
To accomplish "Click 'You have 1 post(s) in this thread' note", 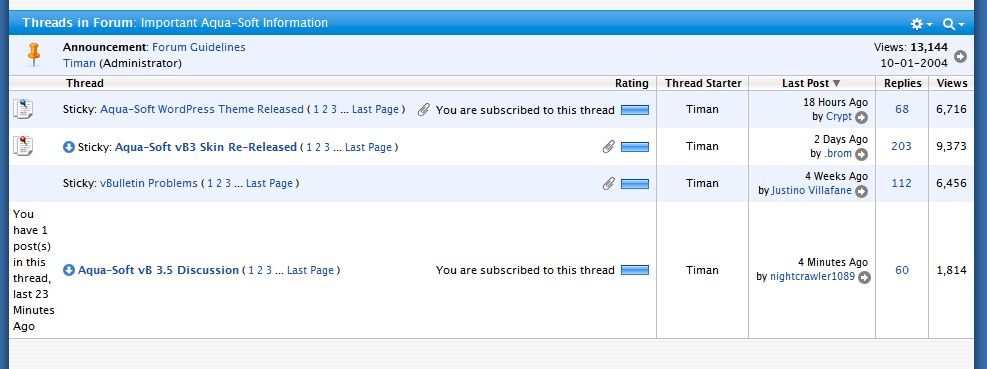I will coord(33,270).
